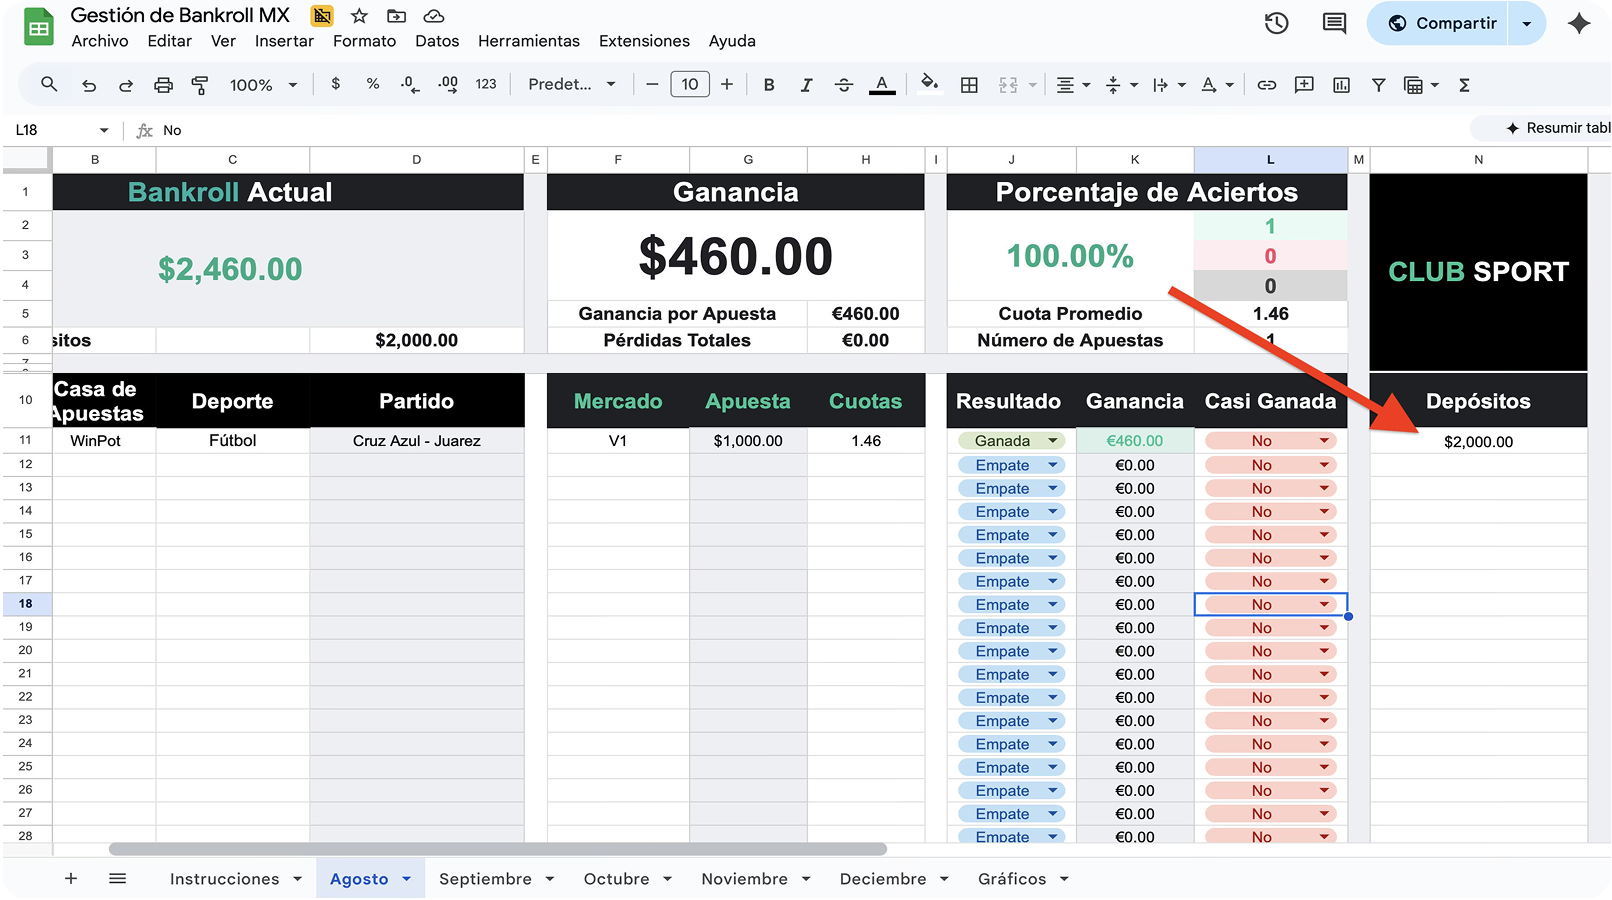Click the Compartir button
The width and height of the screenshot is (1612, 900).
coord(1442,23)
